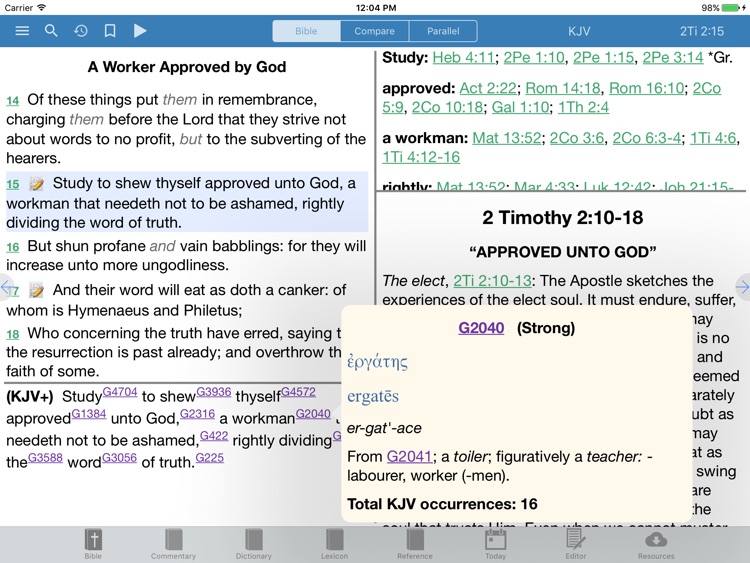Viewport: 750px width, 563px height.
Task: Tap the bookmark icon
Action: (x=110, y=31)
